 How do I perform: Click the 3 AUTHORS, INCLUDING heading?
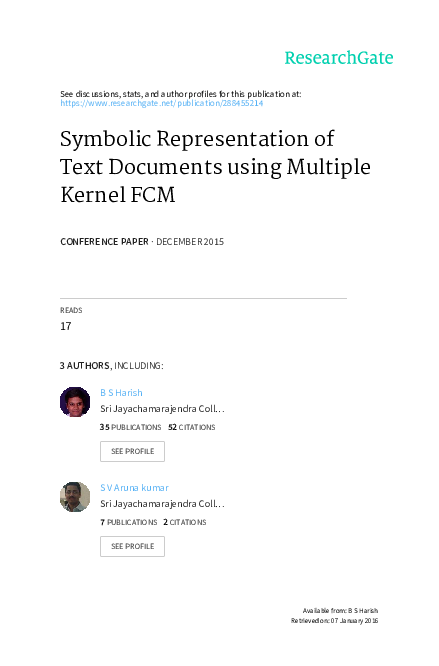(x=112, y=366)
